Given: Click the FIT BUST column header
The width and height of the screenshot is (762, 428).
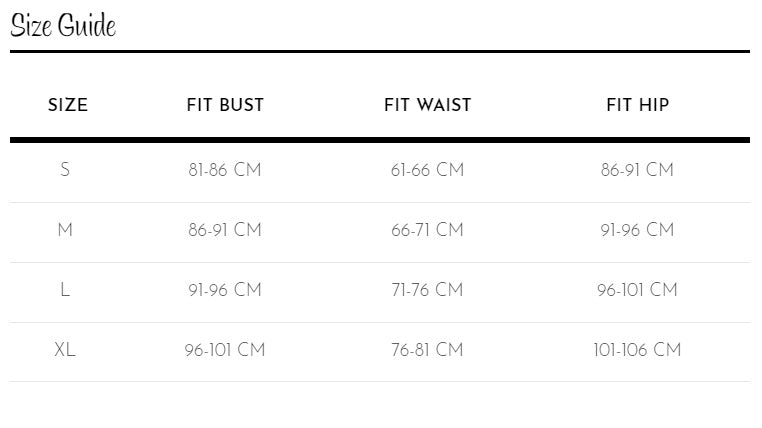Looking at the screenshot, I should tap(225, 105).
